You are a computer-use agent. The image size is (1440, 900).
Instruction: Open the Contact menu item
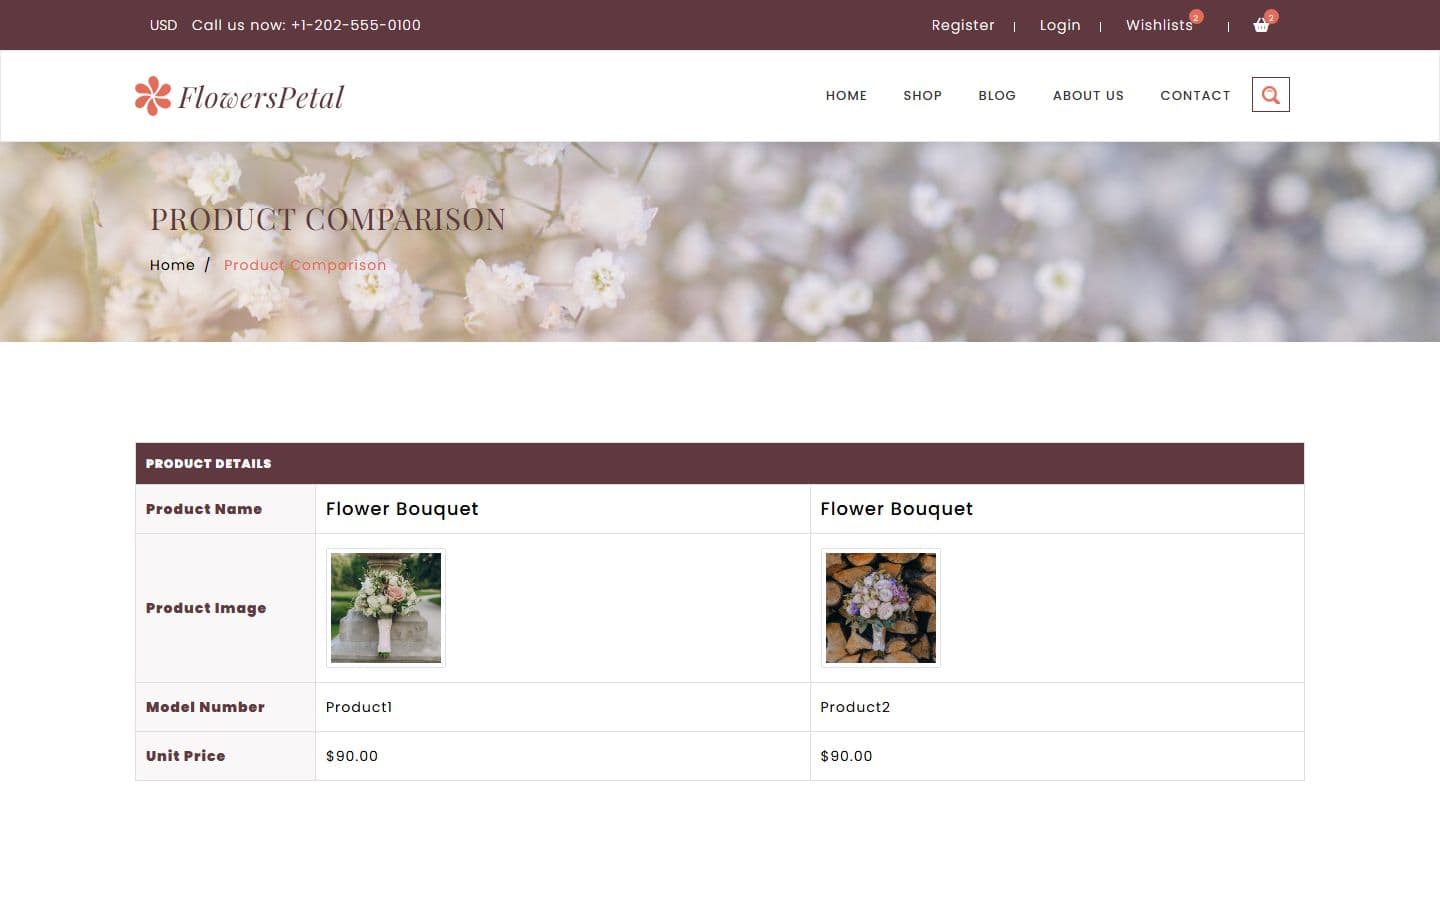coord(1195,95)
